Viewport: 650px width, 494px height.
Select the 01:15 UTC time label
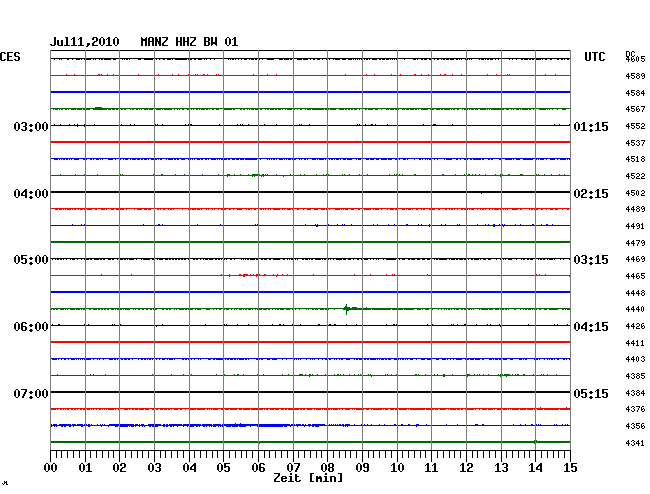point(590,127)
